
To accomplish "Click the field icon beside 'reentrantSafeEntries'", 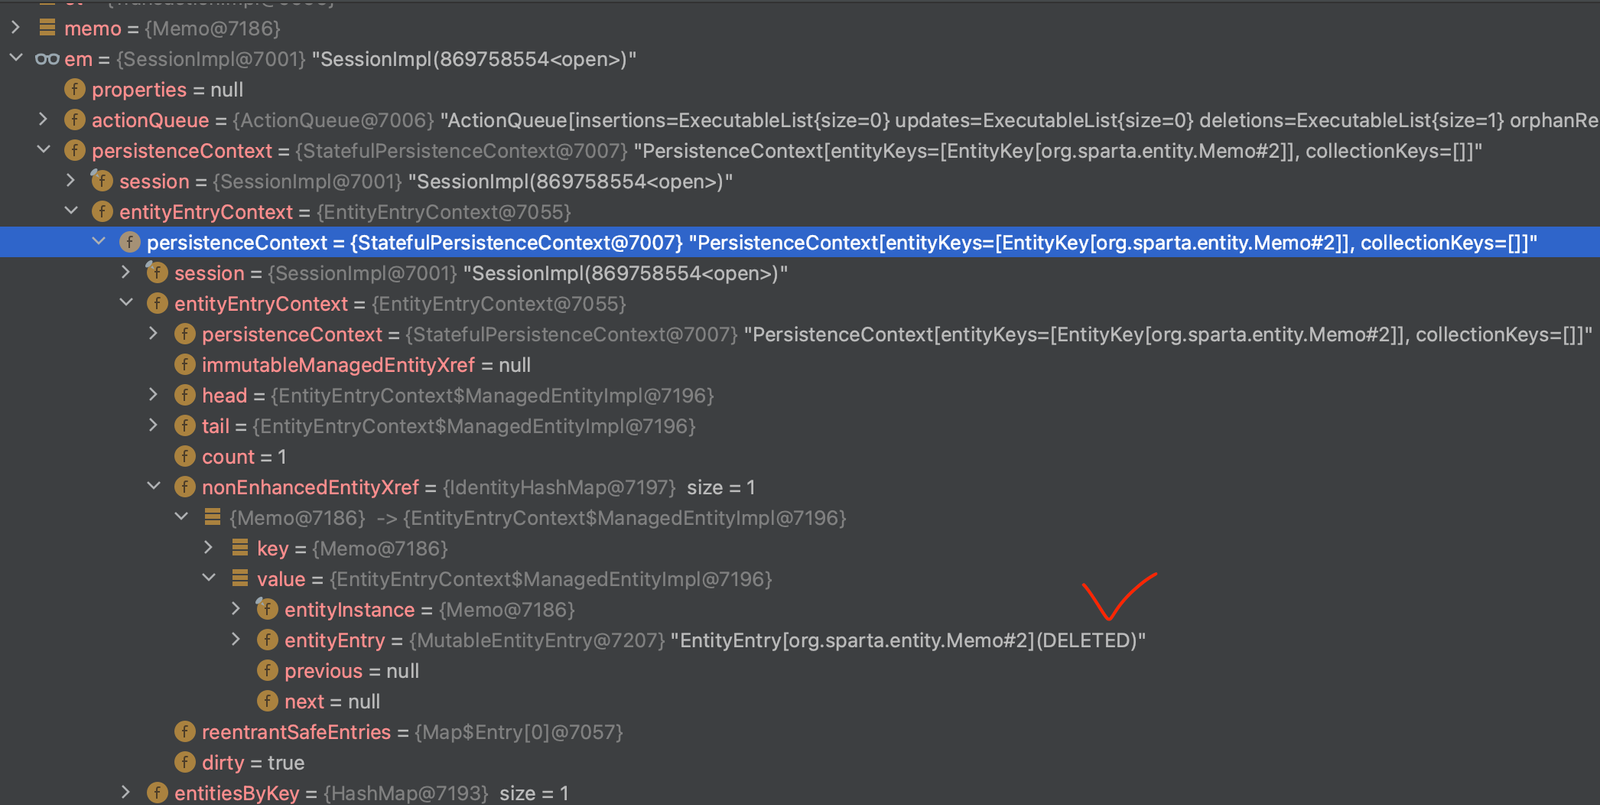I will coord(184,732).
